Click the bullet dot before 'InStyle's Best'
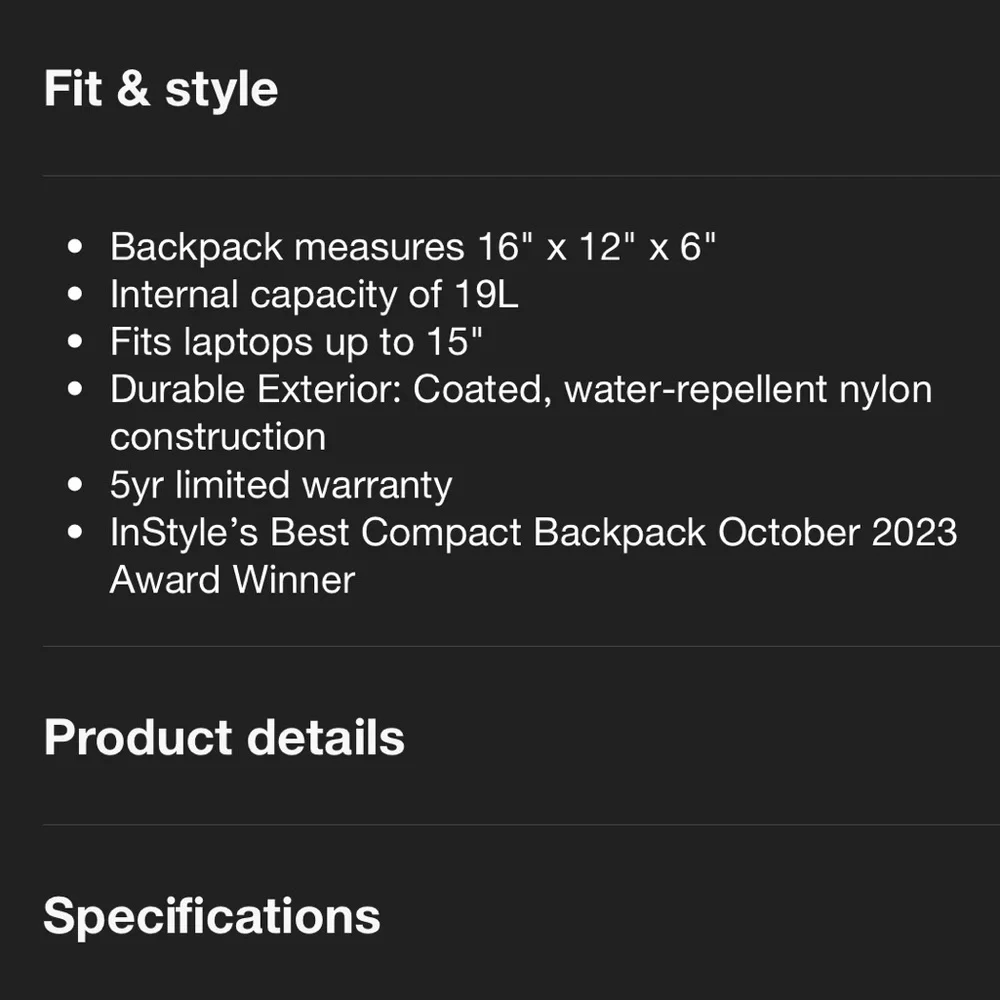 pos(75,533)
